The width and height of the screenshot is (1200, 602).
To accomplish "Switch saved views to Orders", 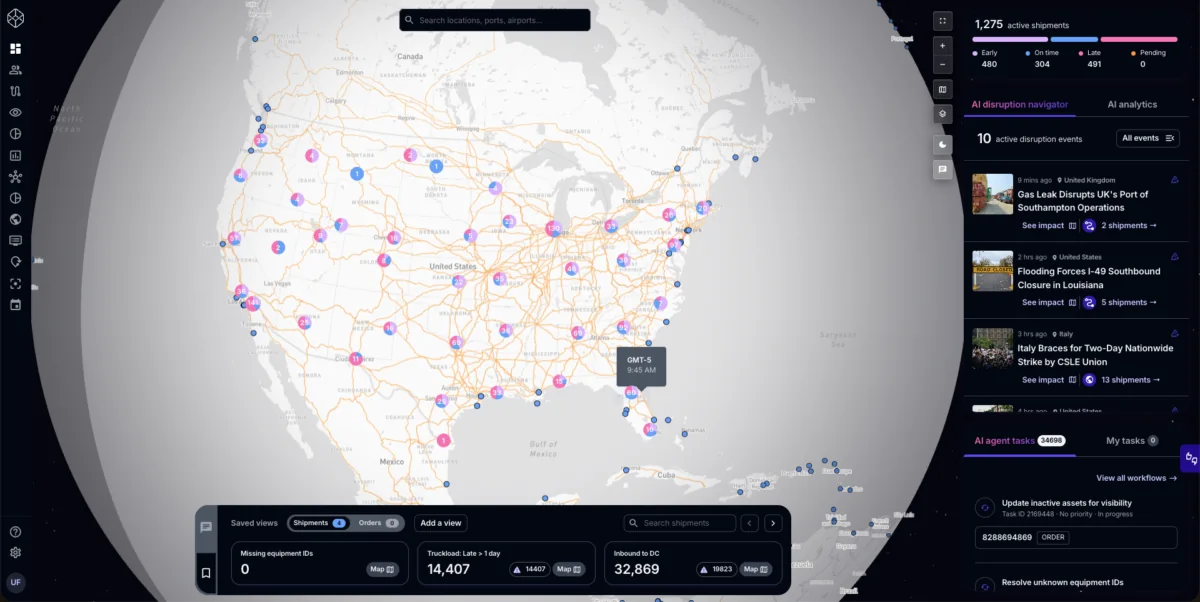I will click(378, 523).
